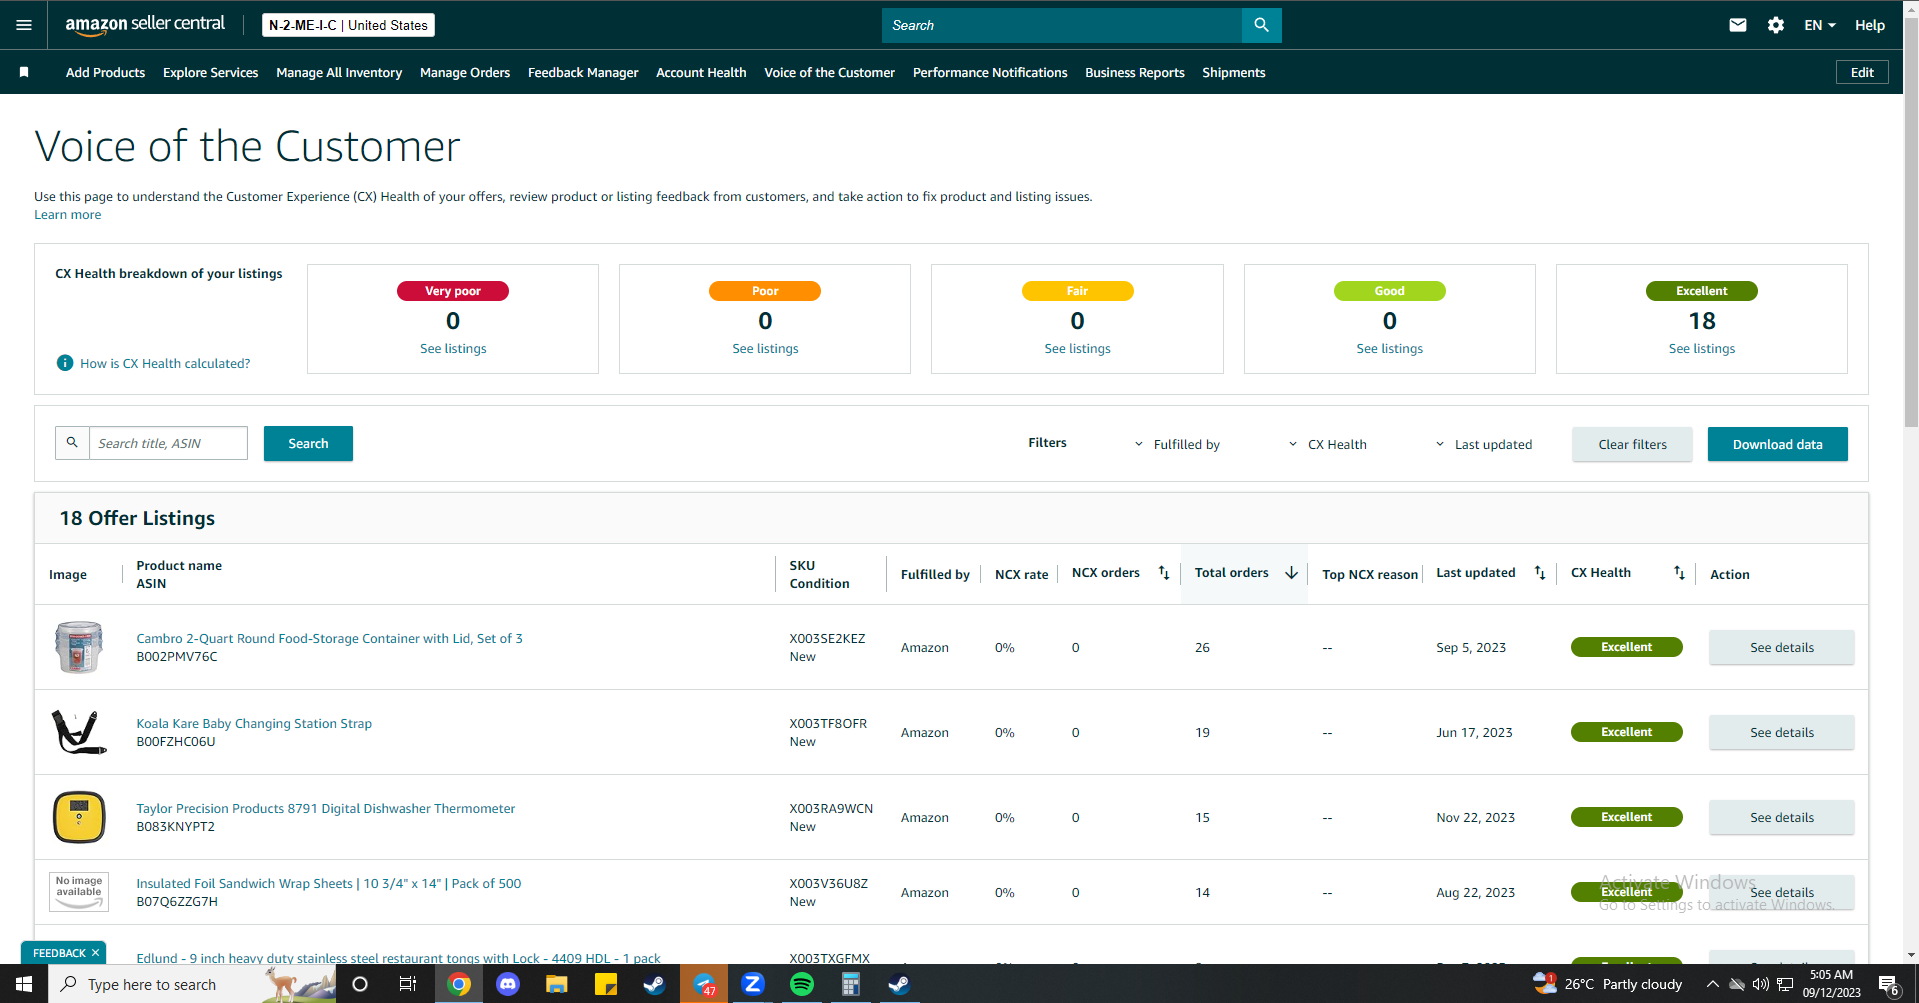Open the hamburger navigation menu
This screenshot has height=1003, width=1919.
click(24, 25)
